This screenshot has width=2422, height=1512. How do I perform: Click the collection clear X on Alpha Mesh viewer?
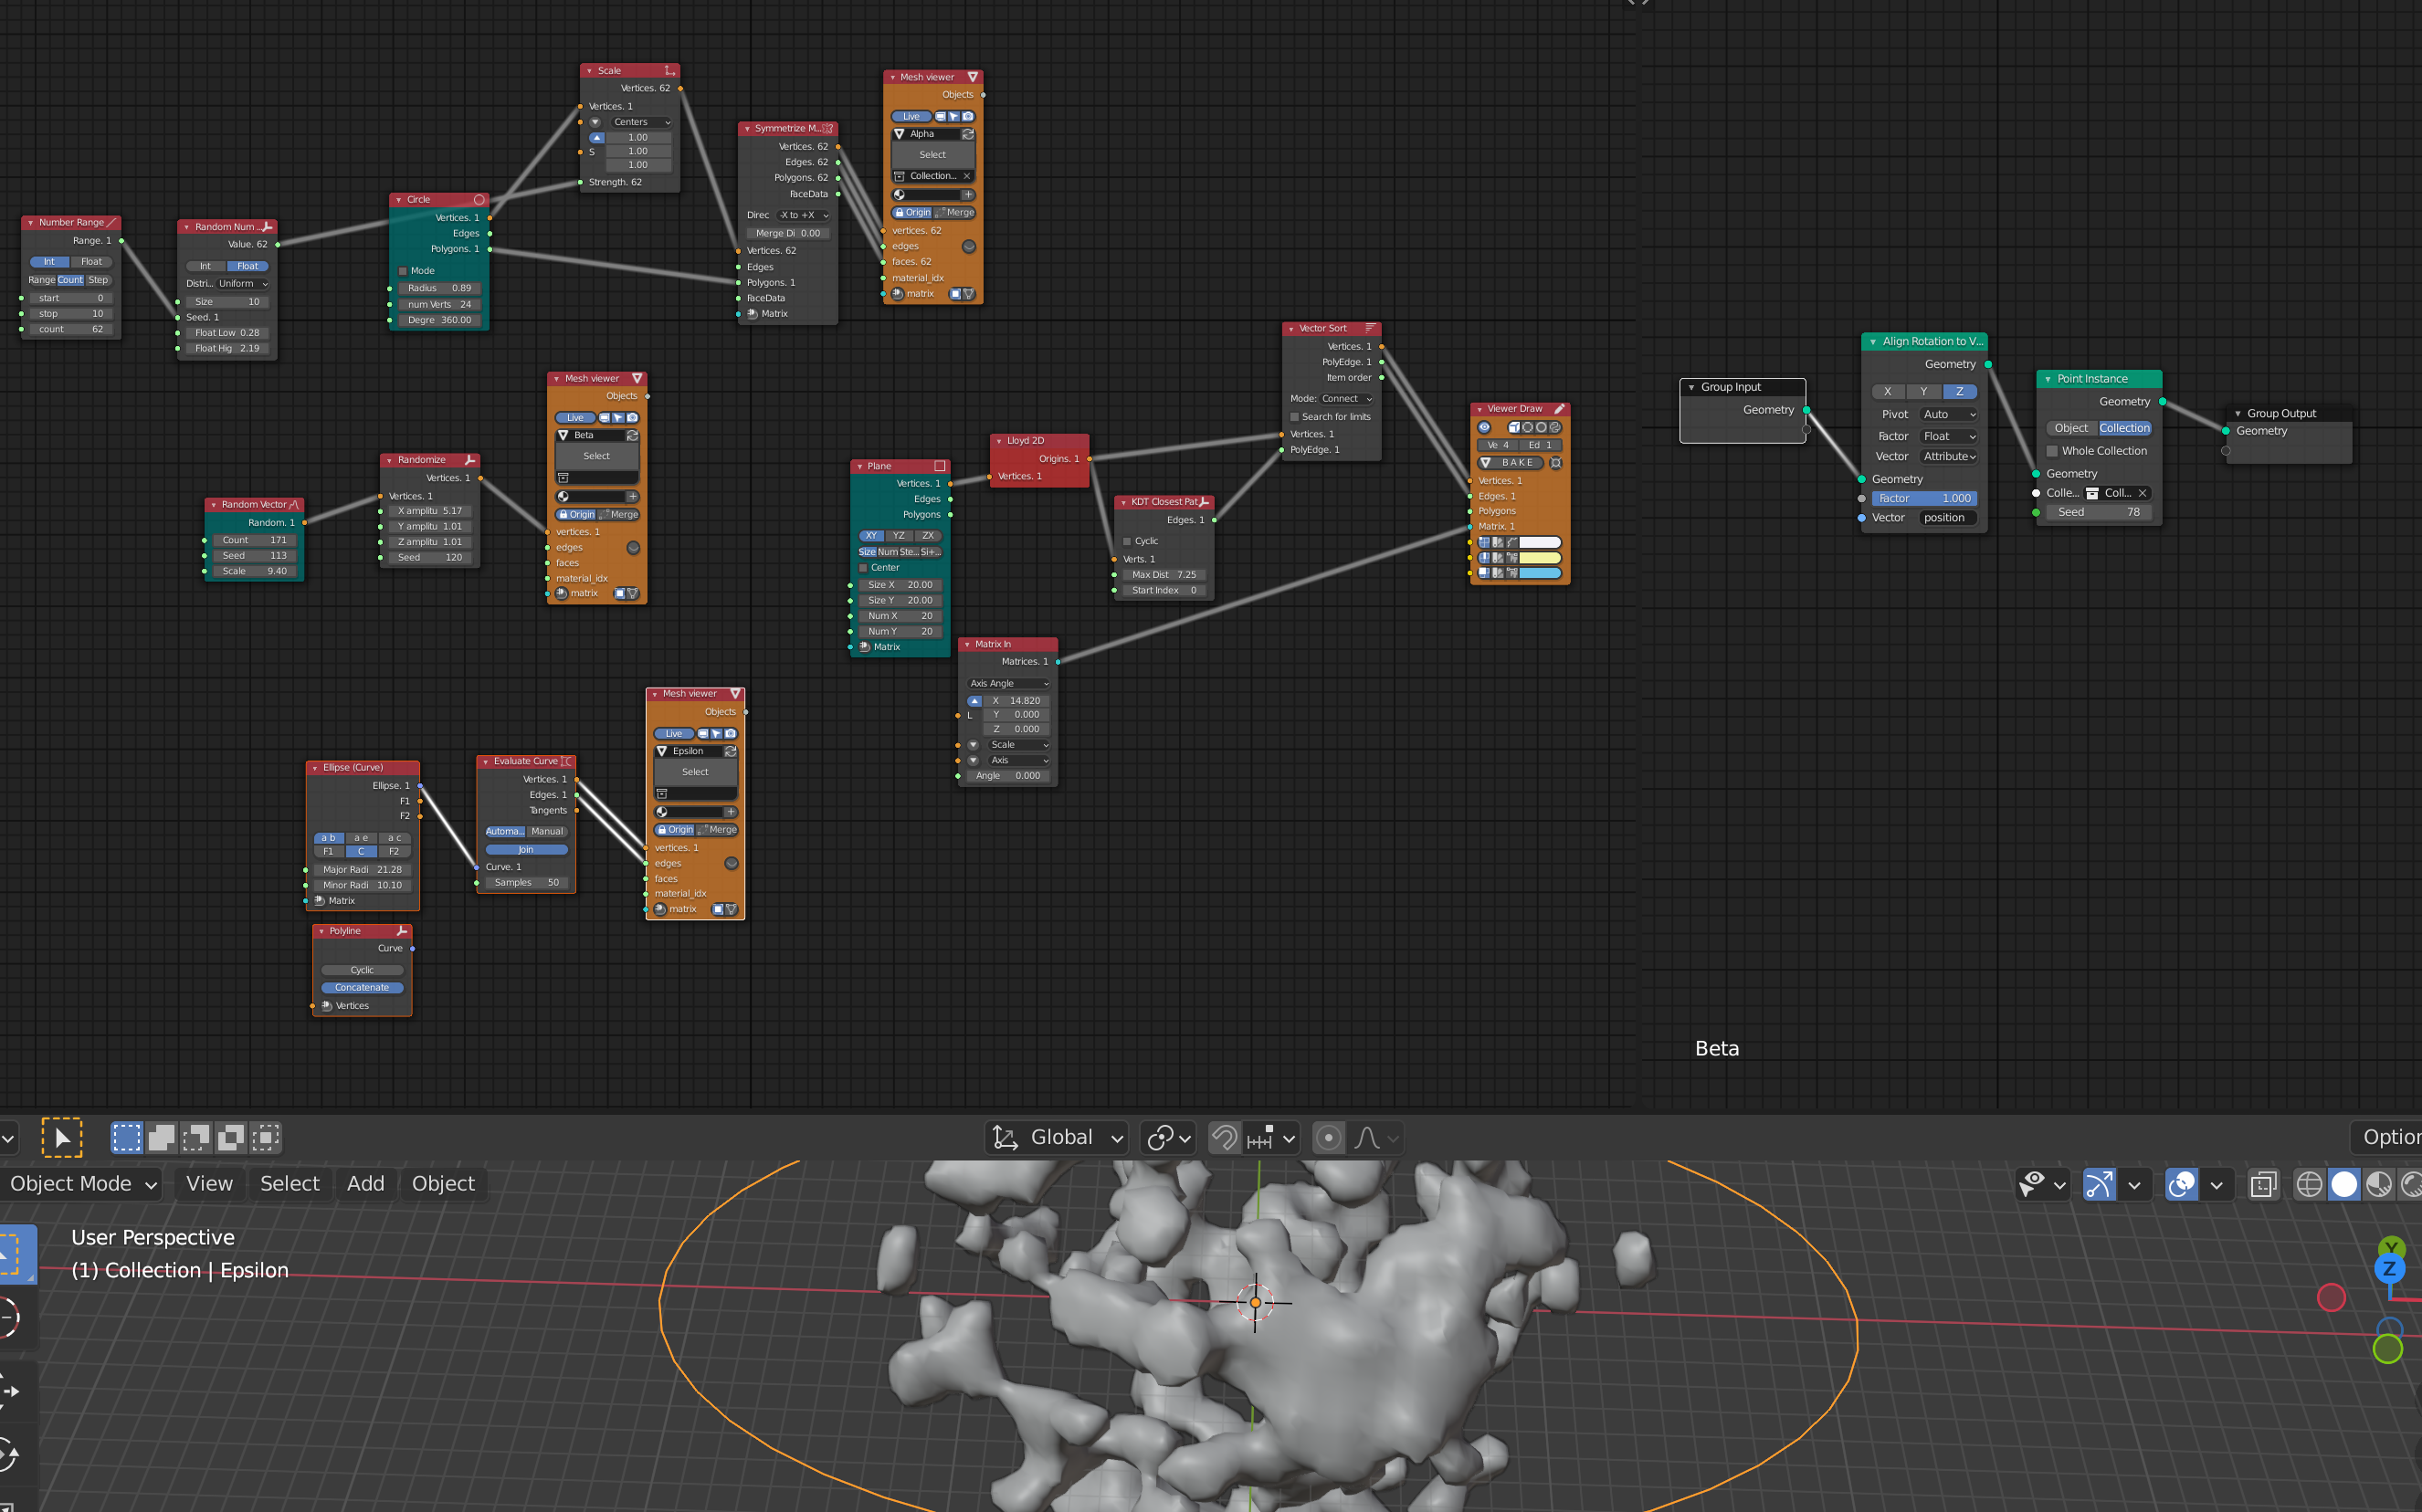(967, 176)
